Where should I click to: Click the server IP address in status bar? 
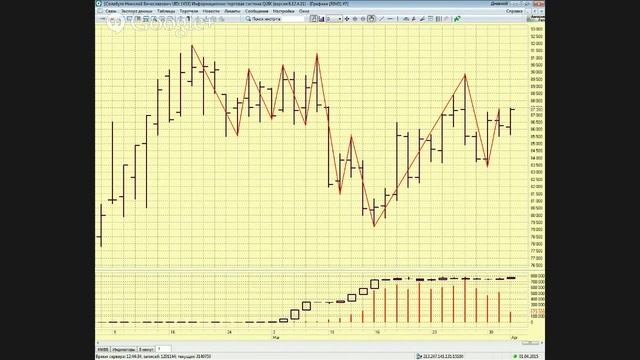point(442,356)
